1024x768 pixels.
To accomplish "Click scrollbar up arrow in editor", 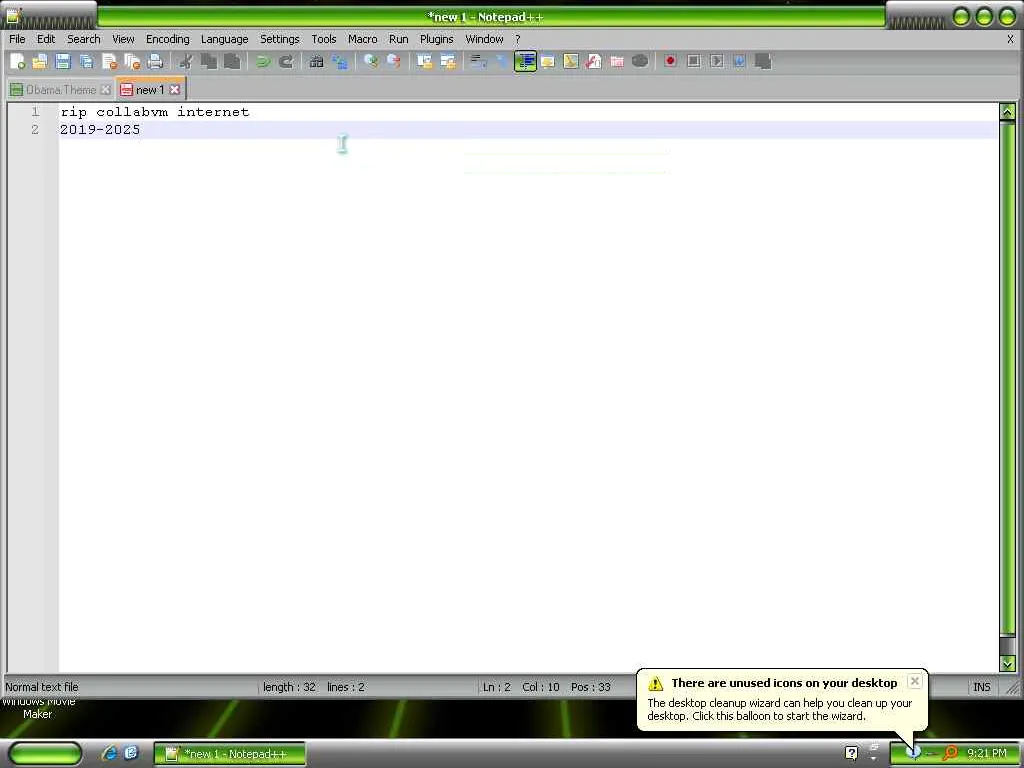I will click(1007, 112).
